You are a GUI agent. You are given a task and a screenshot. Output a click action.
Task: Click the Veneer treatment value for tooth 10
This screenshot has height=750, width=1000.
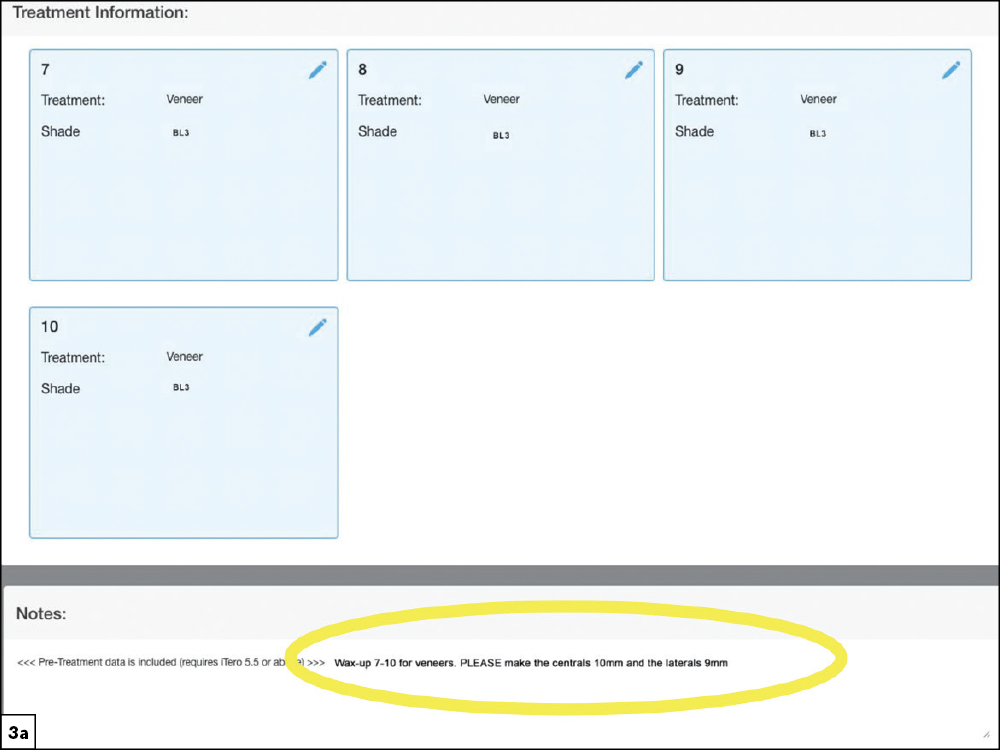tap(184, 357)
